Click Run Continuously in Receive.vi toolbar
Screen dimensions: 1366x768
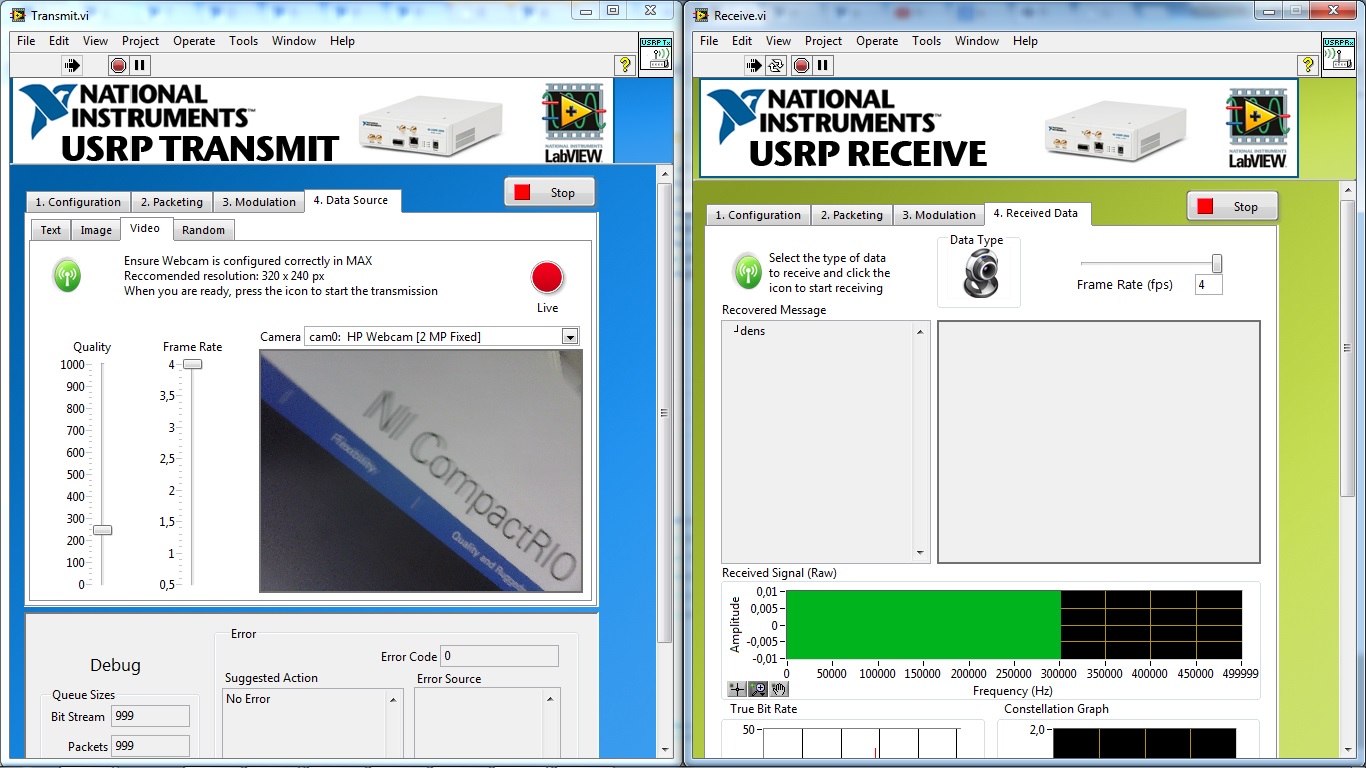776,66
